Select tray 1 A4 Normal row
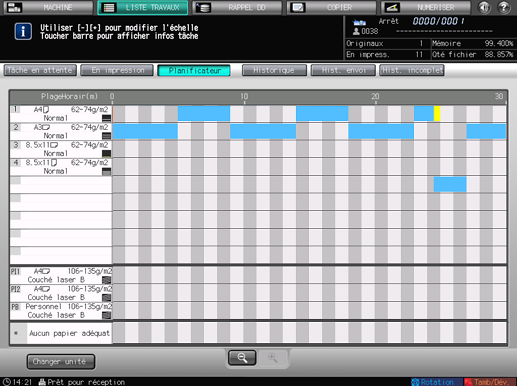Screen dimensions: 517x386 coord(61,114)
